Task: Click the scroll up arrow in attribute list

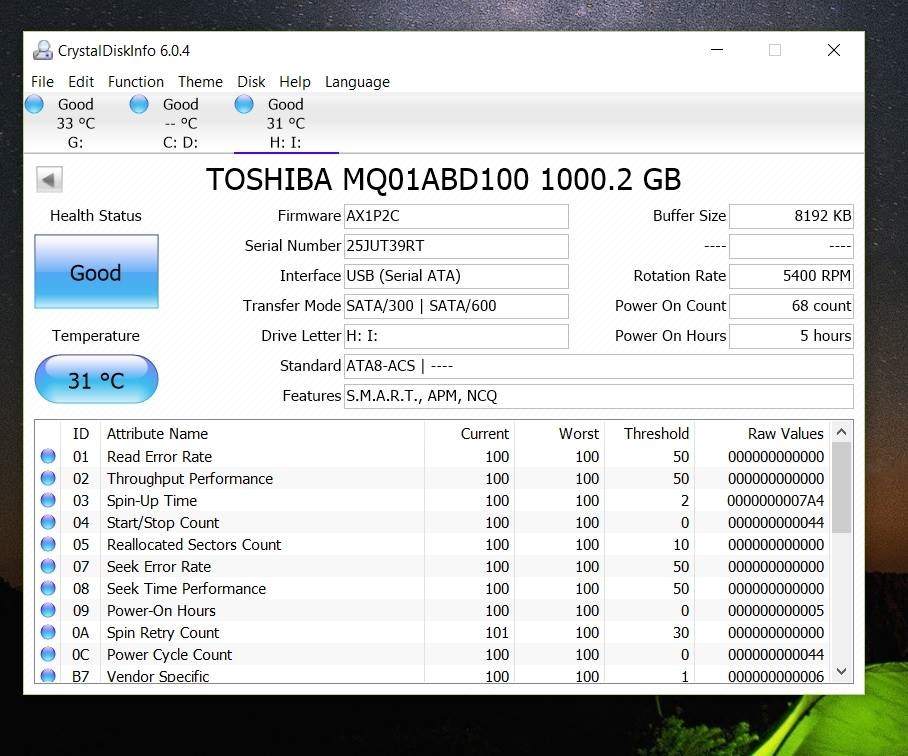Action: [842, 432]
